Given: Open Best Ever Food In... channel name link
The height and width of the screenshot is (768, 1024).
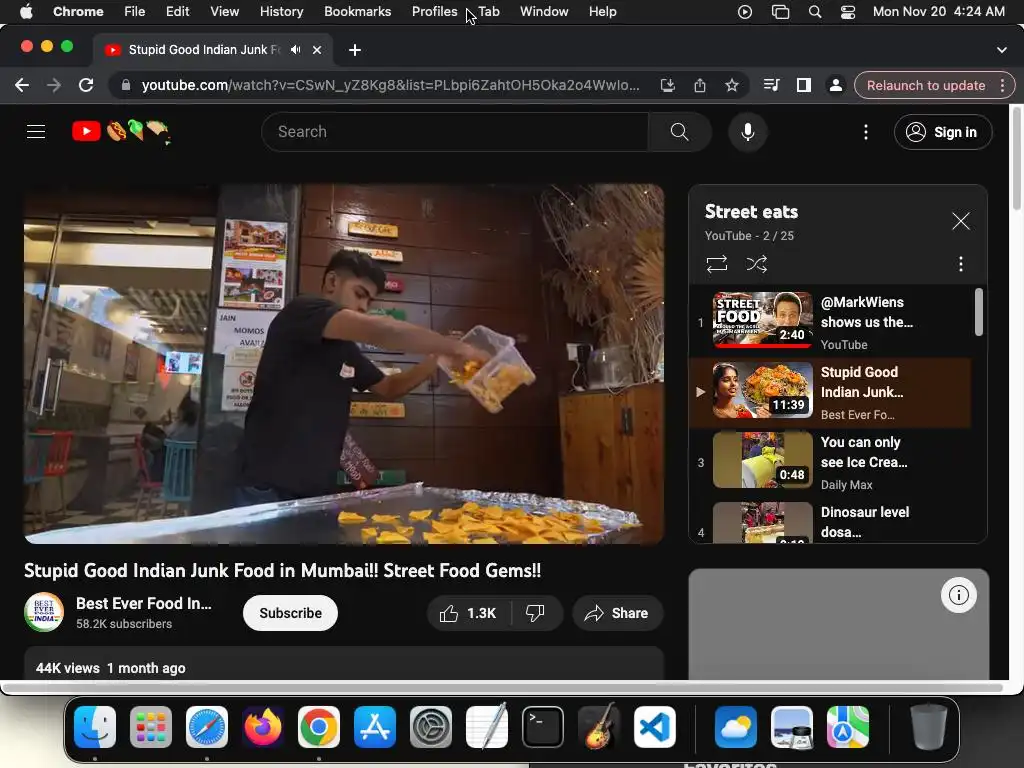Looking at the screenshot, I should coord(144,603).
